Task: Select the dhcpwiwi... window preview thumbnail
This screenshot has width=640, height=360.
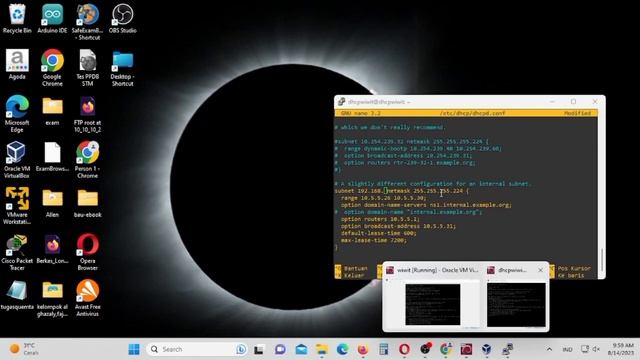Action: click(x=516, y=304)
